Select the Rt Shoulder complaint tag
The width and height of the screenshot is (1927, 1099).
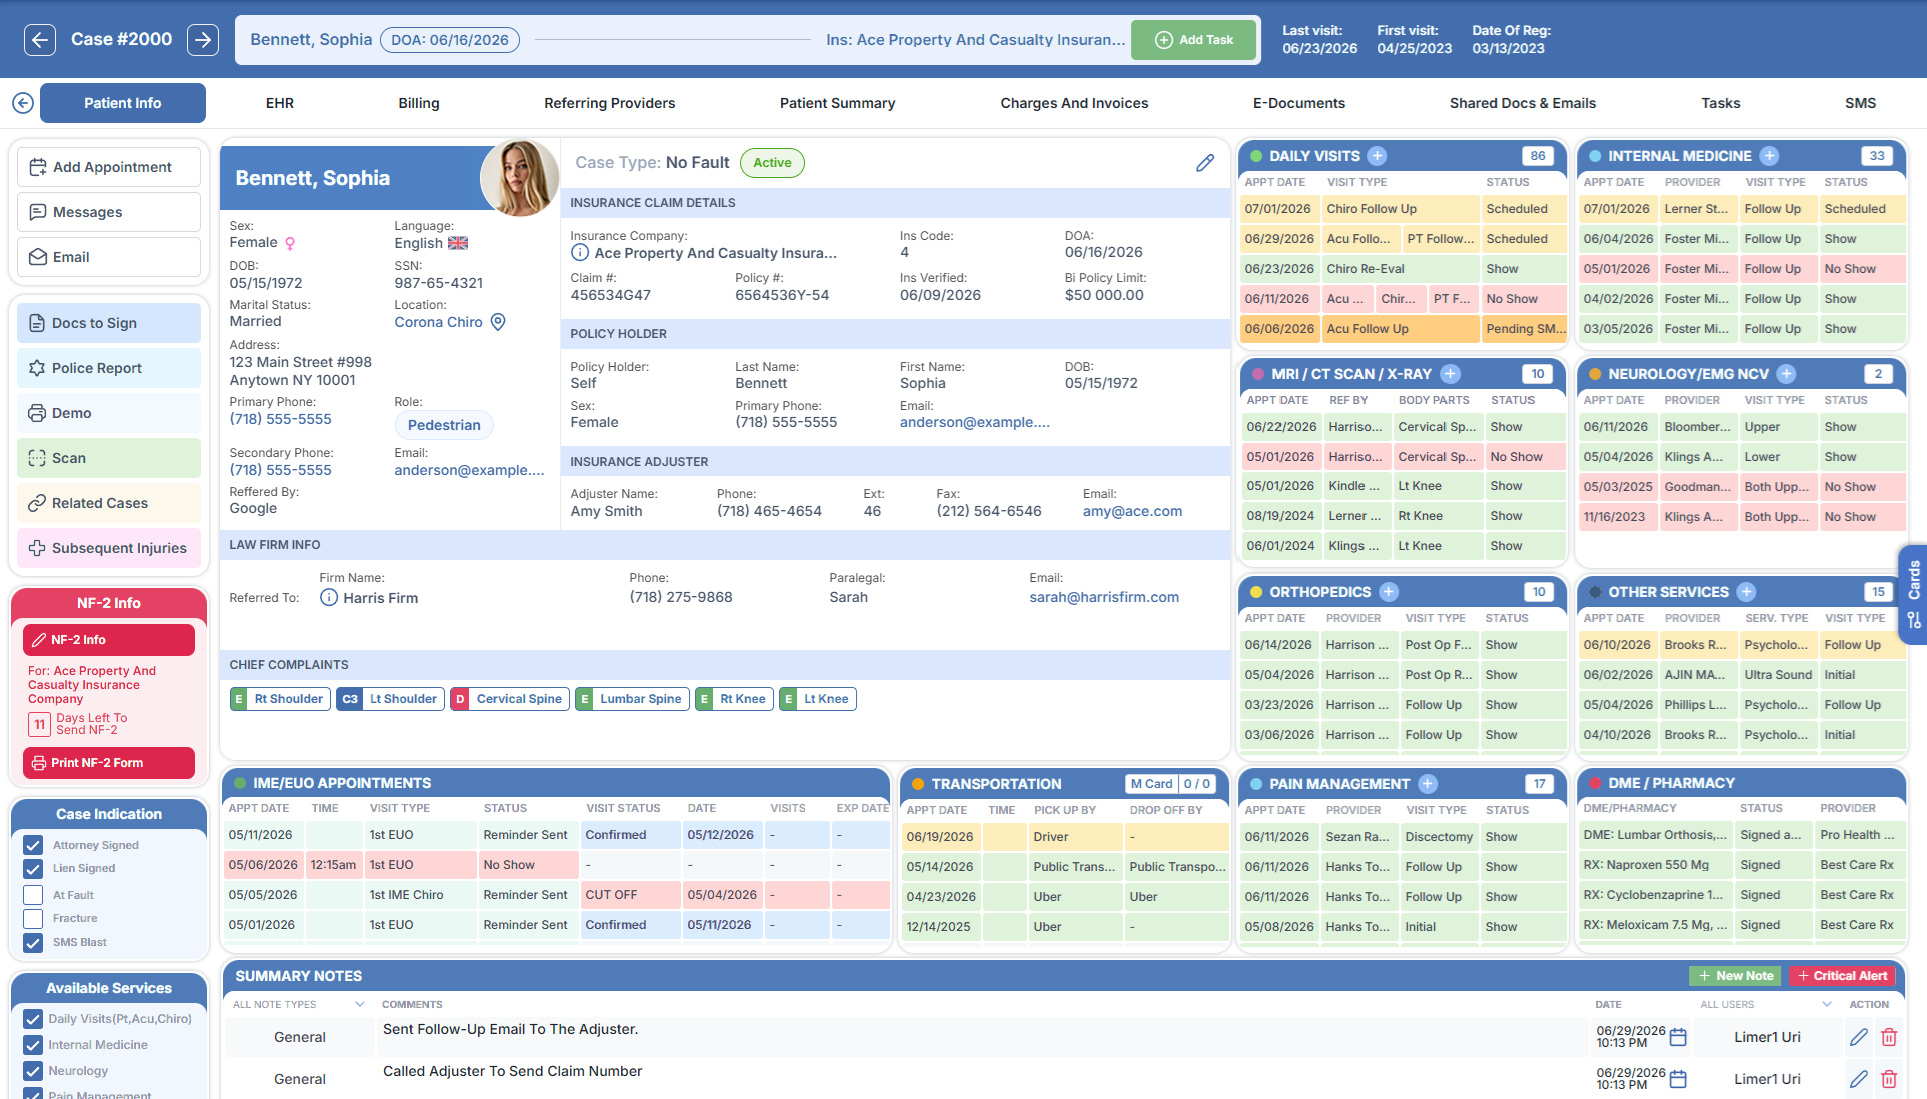tap(280, 699)
